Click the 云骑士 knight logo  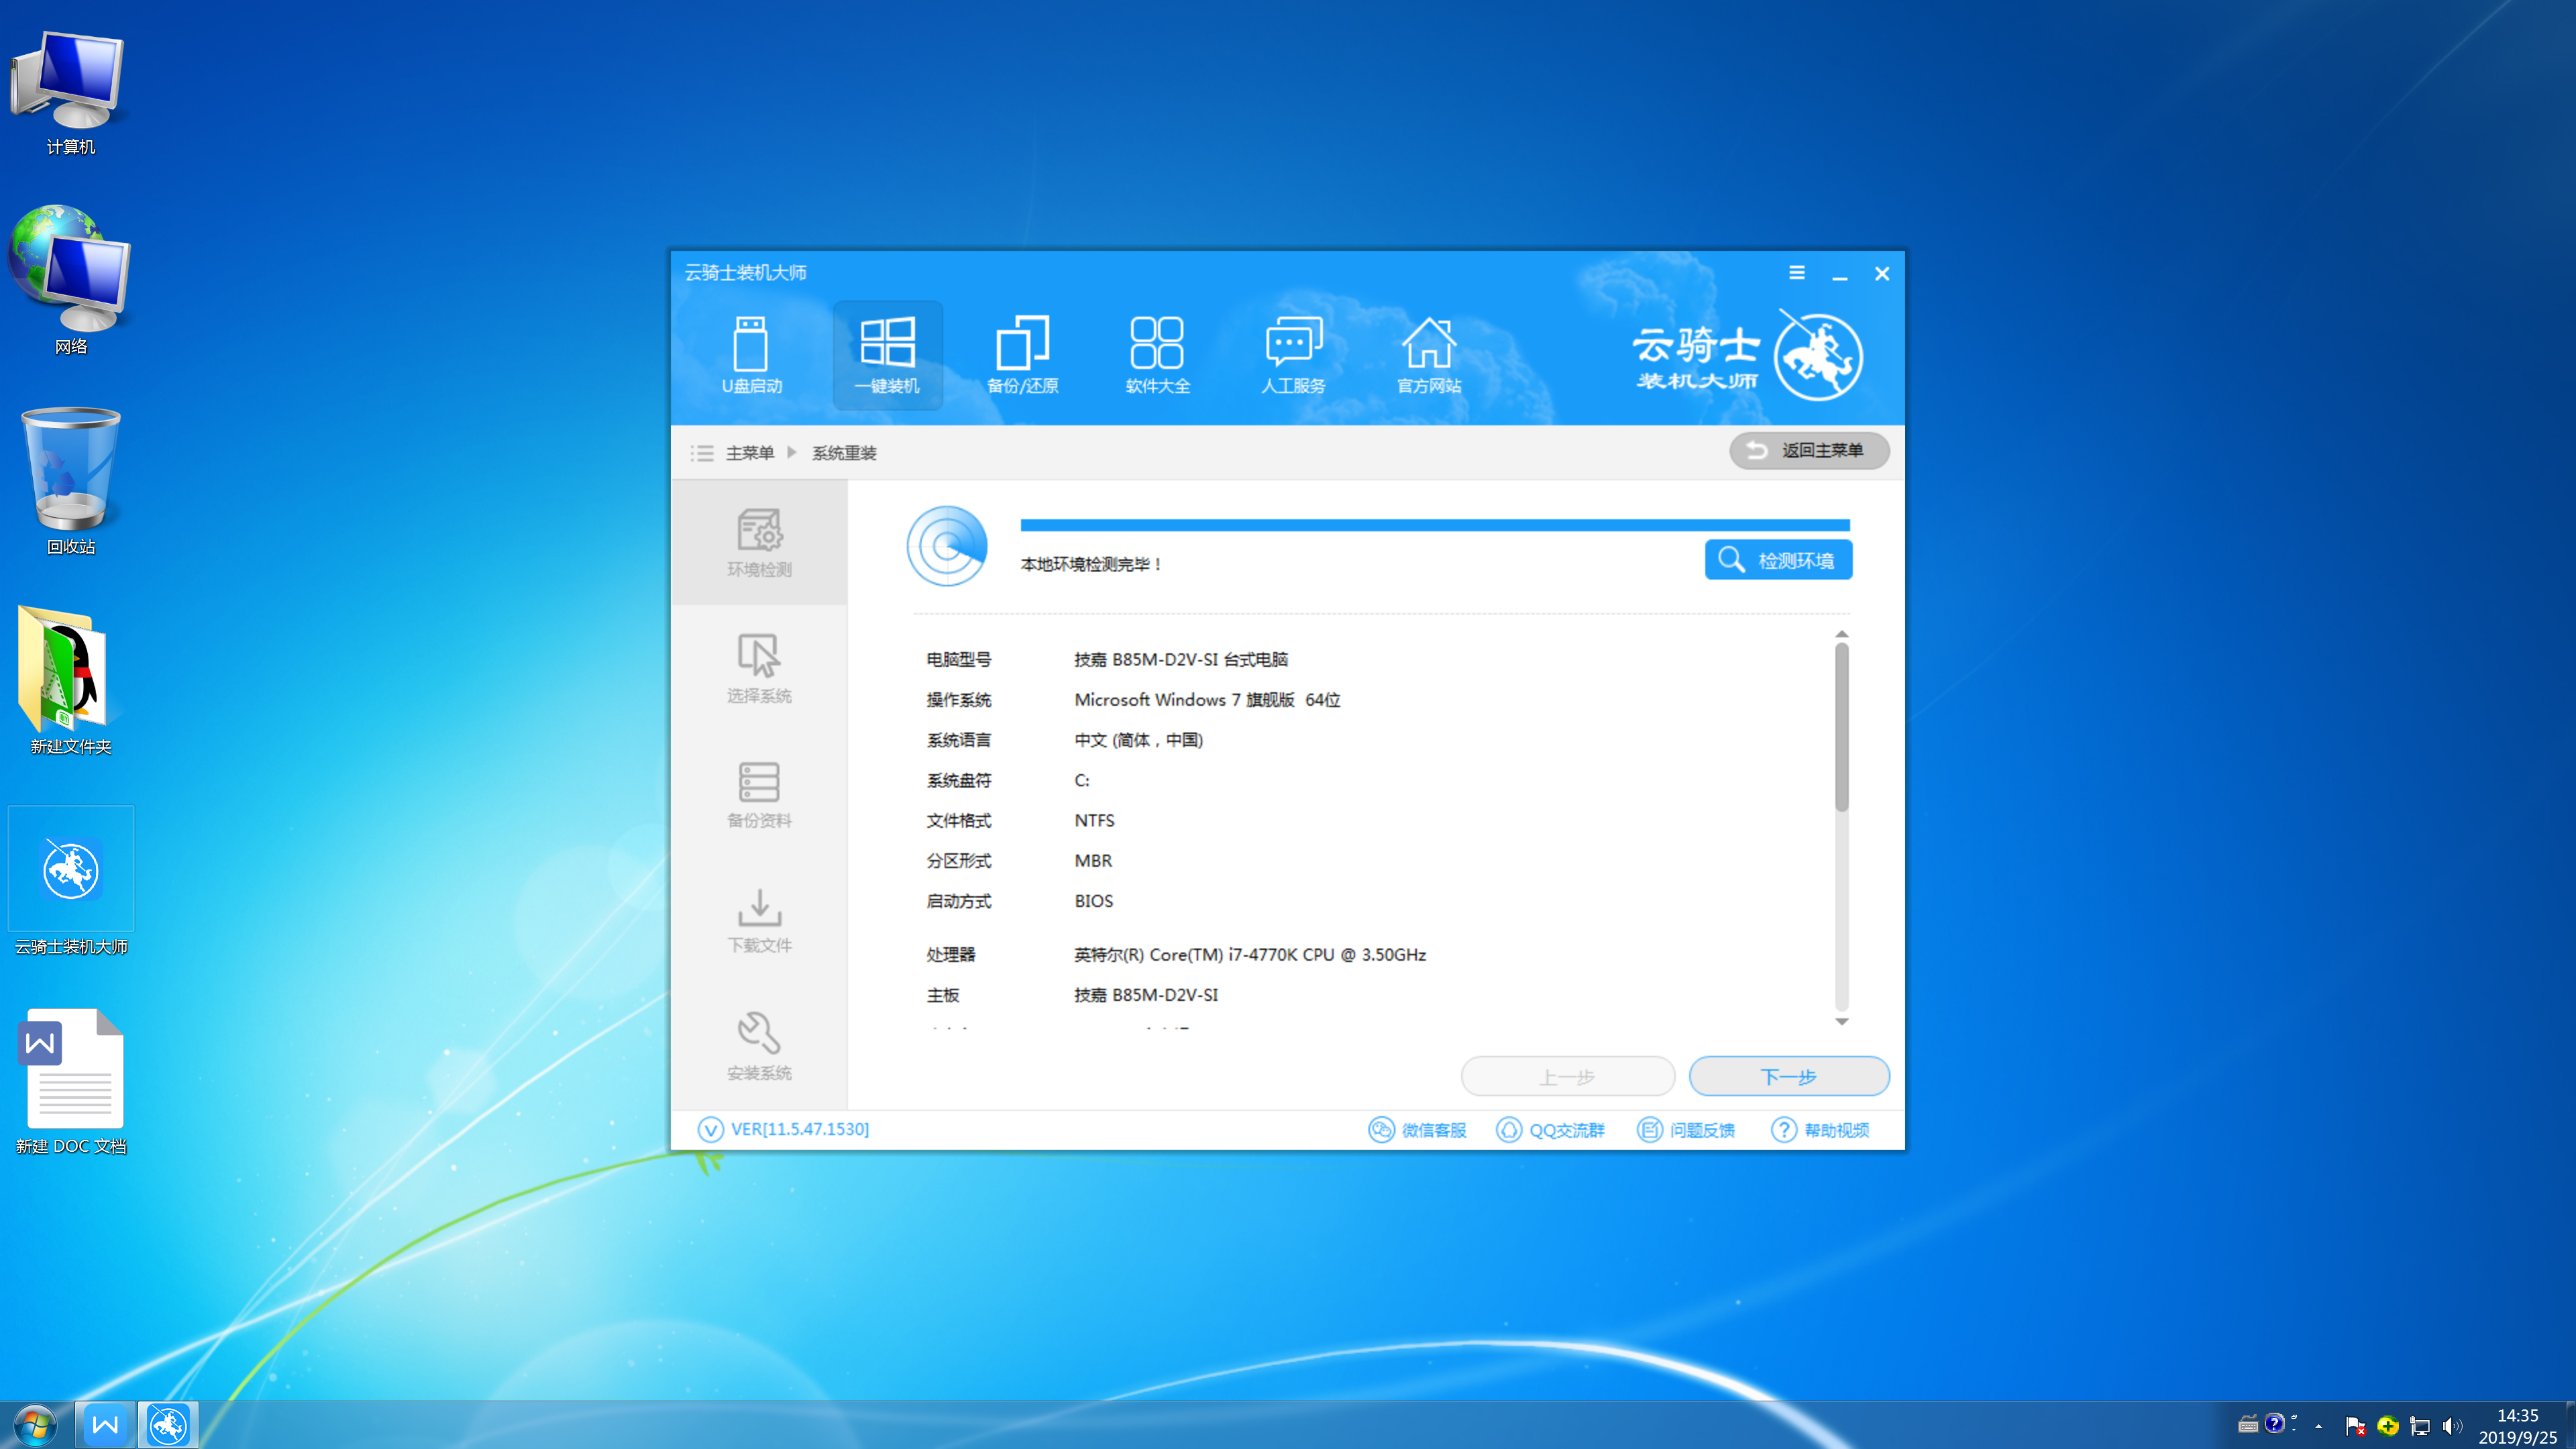(x=1817, y=356)
